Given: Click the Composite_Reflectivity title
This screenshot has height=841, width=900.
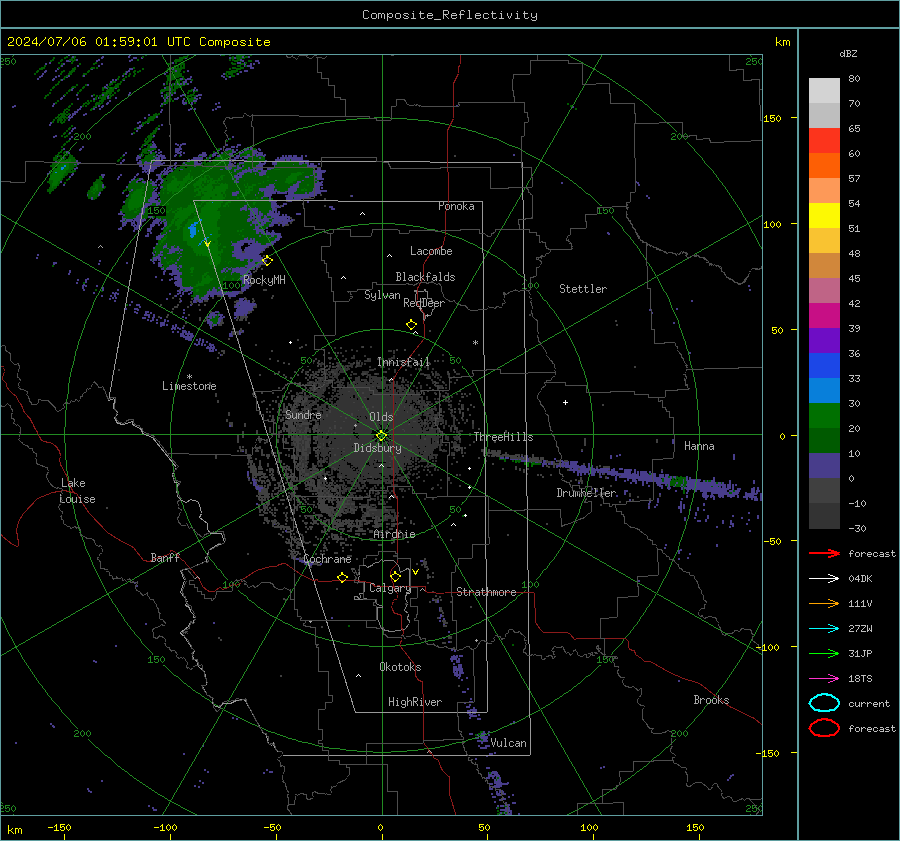Looking at the screenshot, I should [450, 15].
